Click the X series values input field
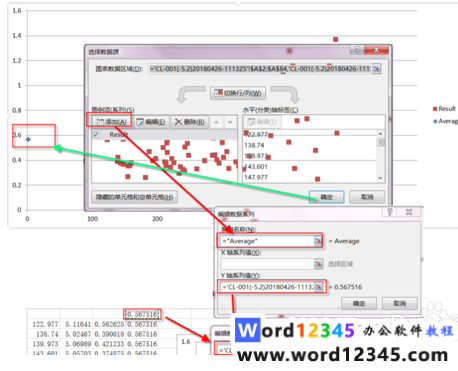 [x=267, y=264]
